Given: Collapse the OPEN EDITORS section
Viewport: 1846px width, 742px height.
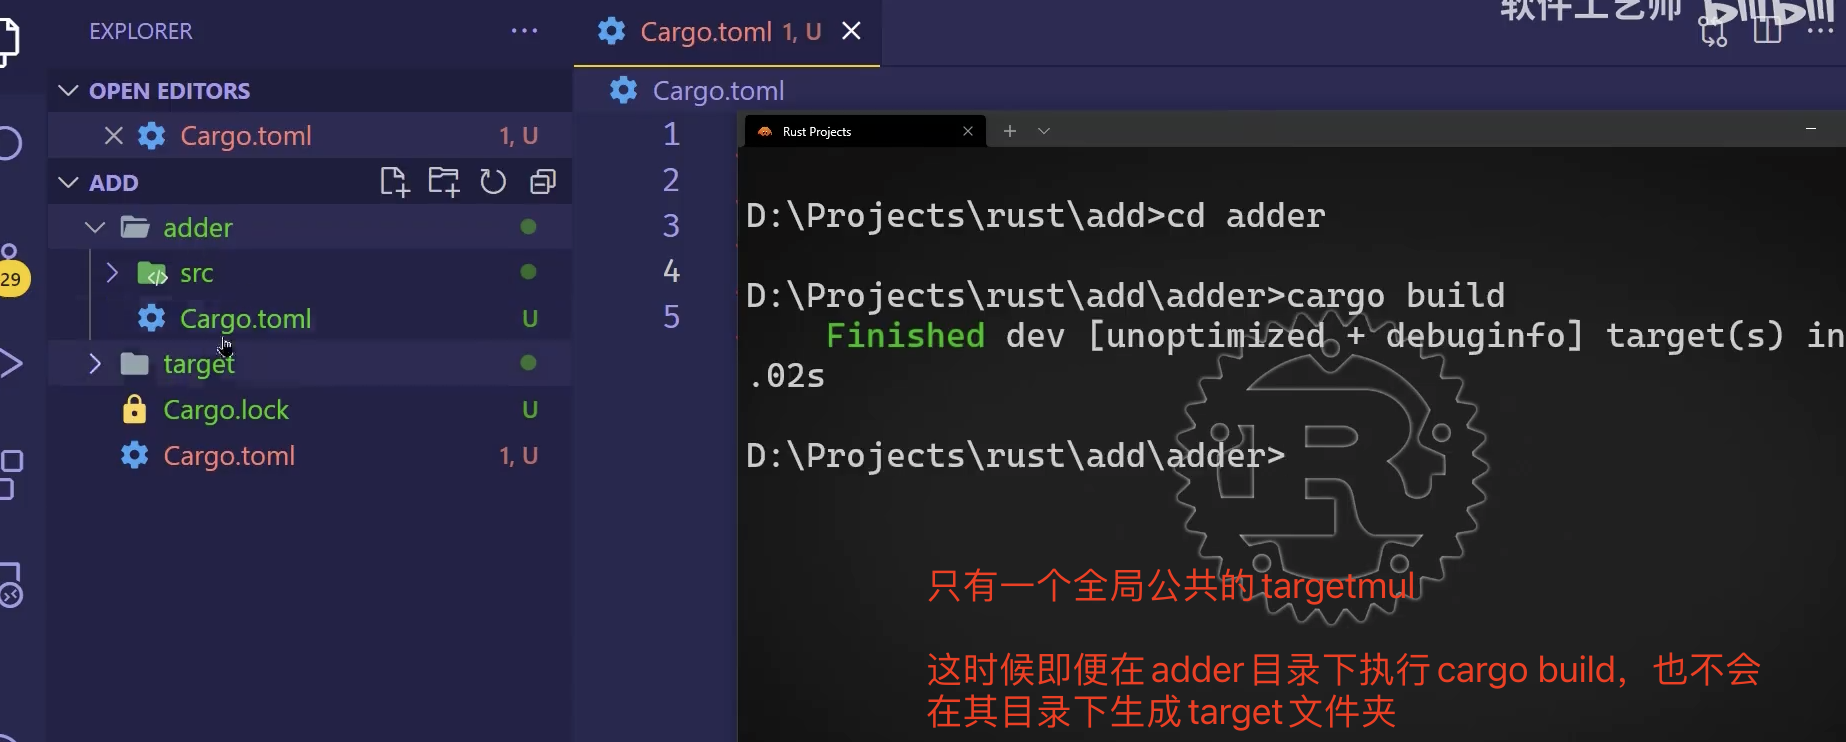Looking at the screenshot, I should 69,91.
